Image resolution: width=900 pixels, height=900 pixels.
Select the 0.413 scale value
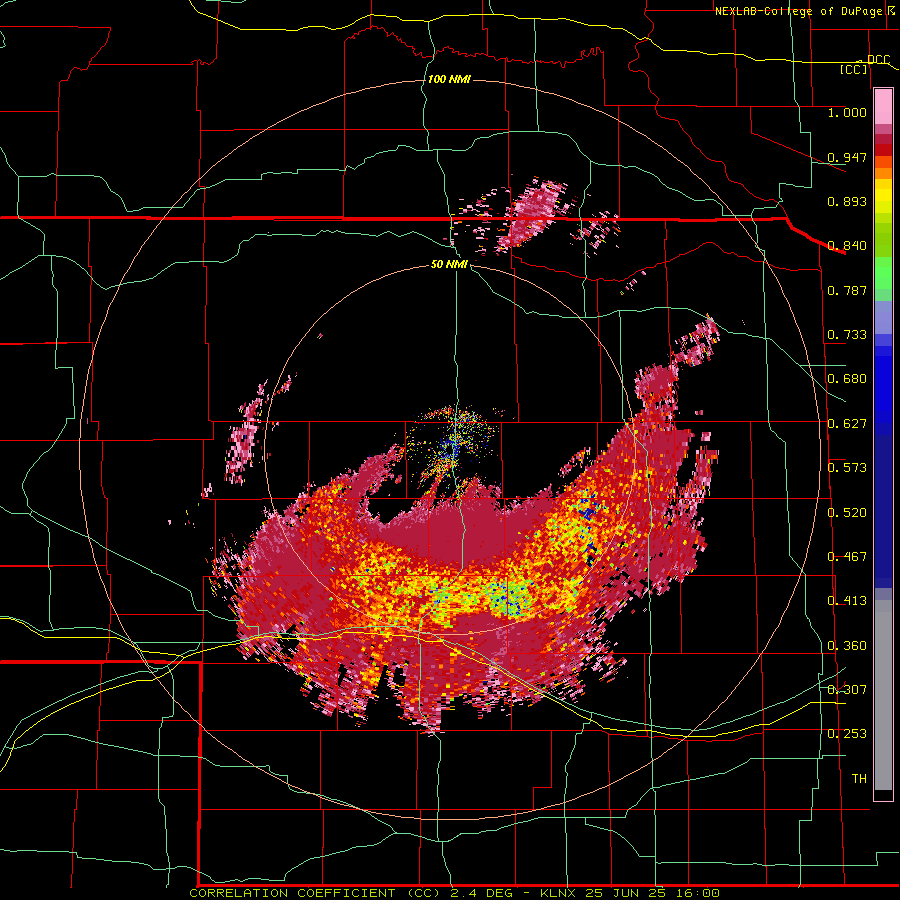coord(847,601)
